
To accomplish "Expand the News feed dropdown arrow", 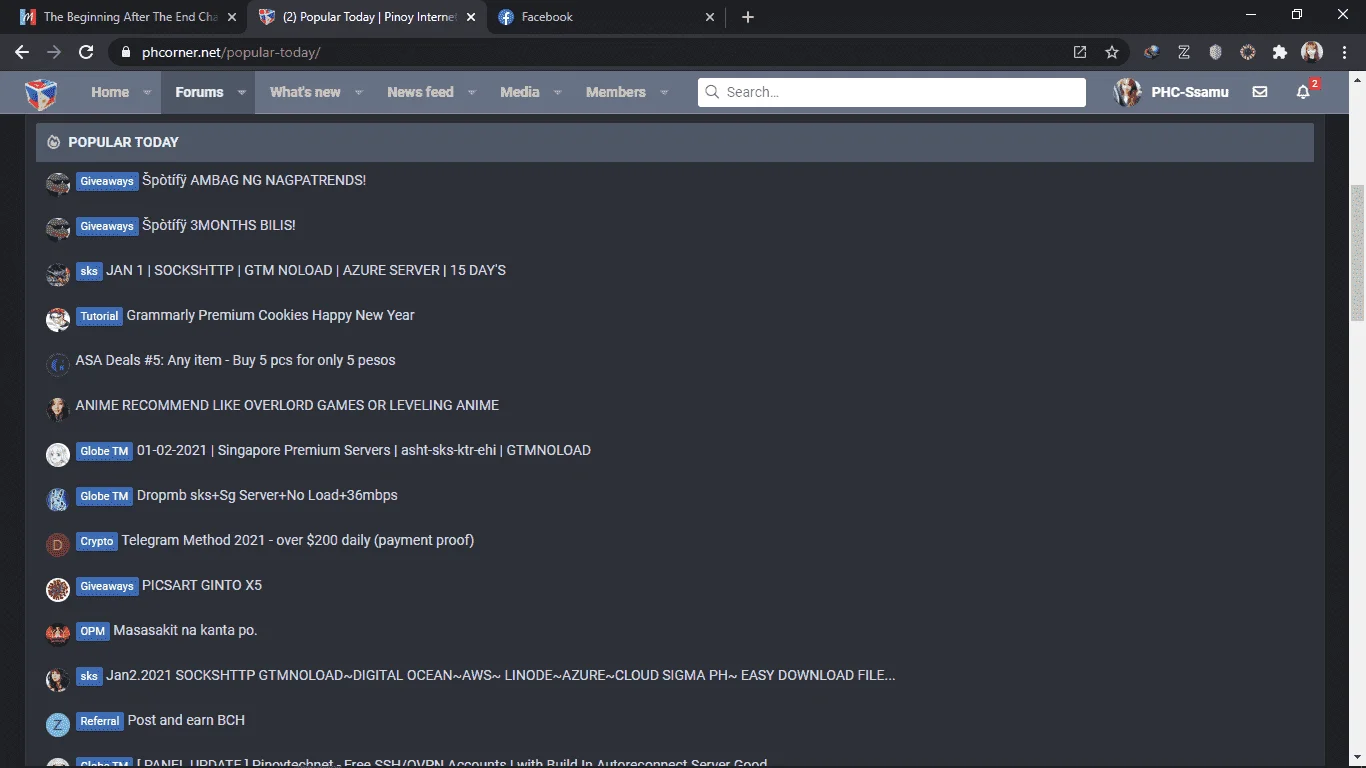I will (471, 92).
